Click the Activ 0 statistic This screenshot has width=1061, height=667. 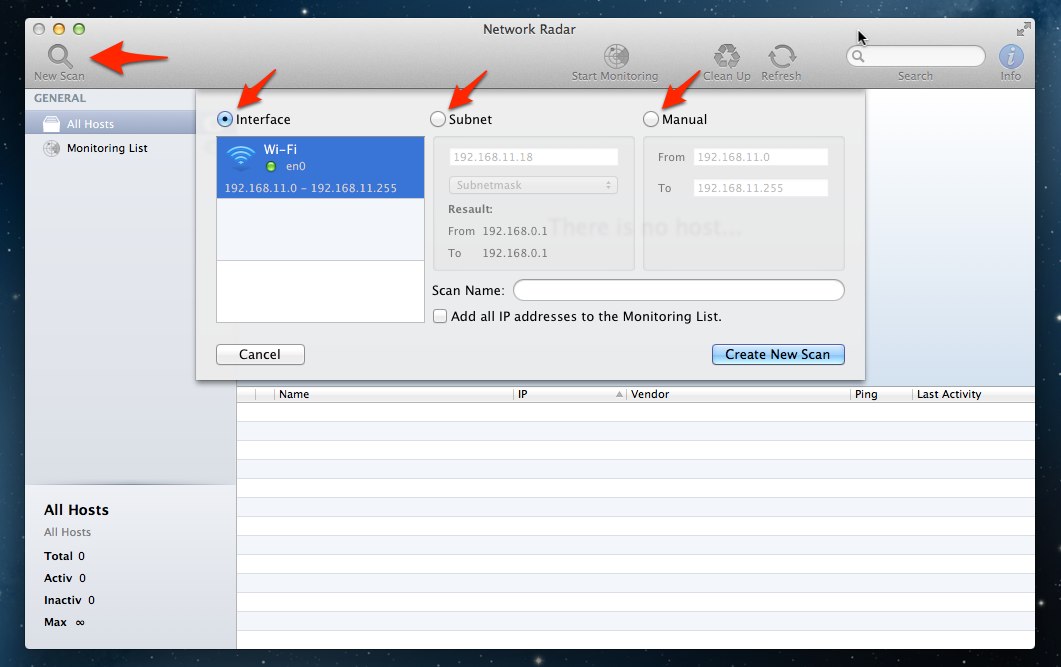point(65,578)
